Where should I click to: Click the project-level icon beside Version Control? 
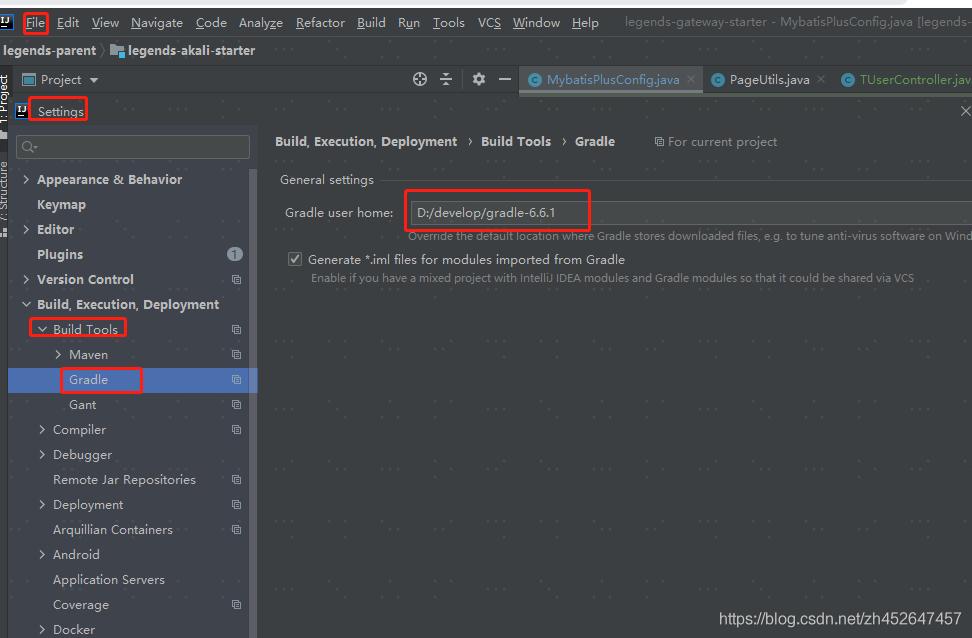(x=237, y=280)
